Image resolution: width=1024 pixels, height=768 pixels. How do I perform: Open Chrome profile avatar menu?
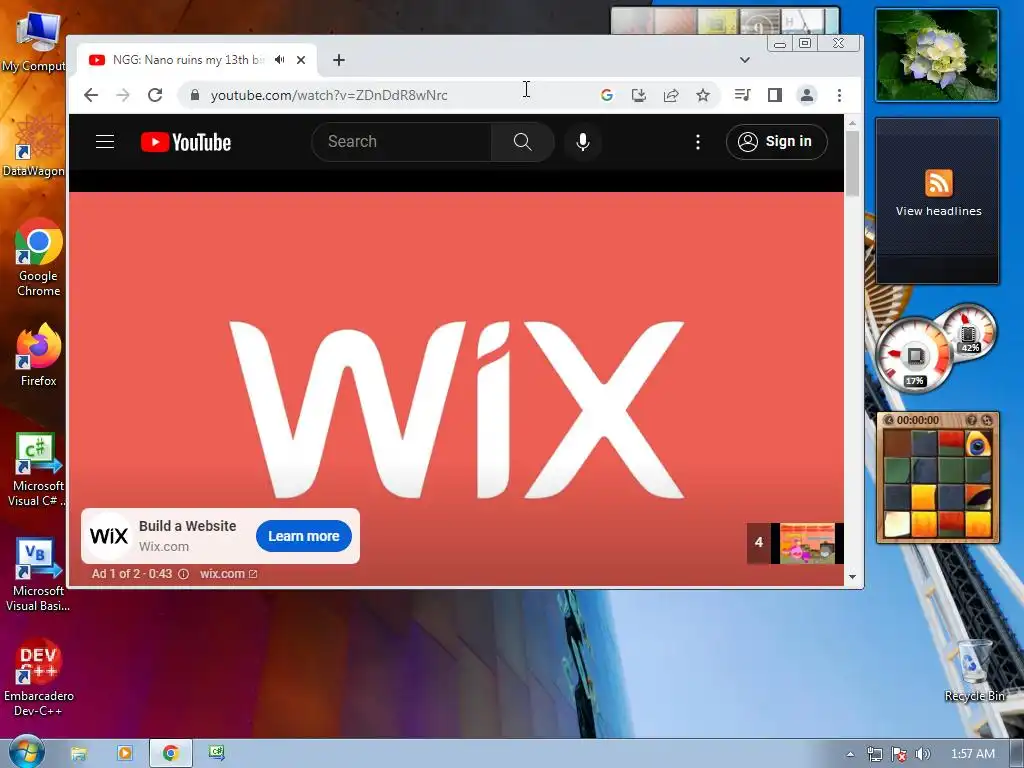(x=807, y=95)
